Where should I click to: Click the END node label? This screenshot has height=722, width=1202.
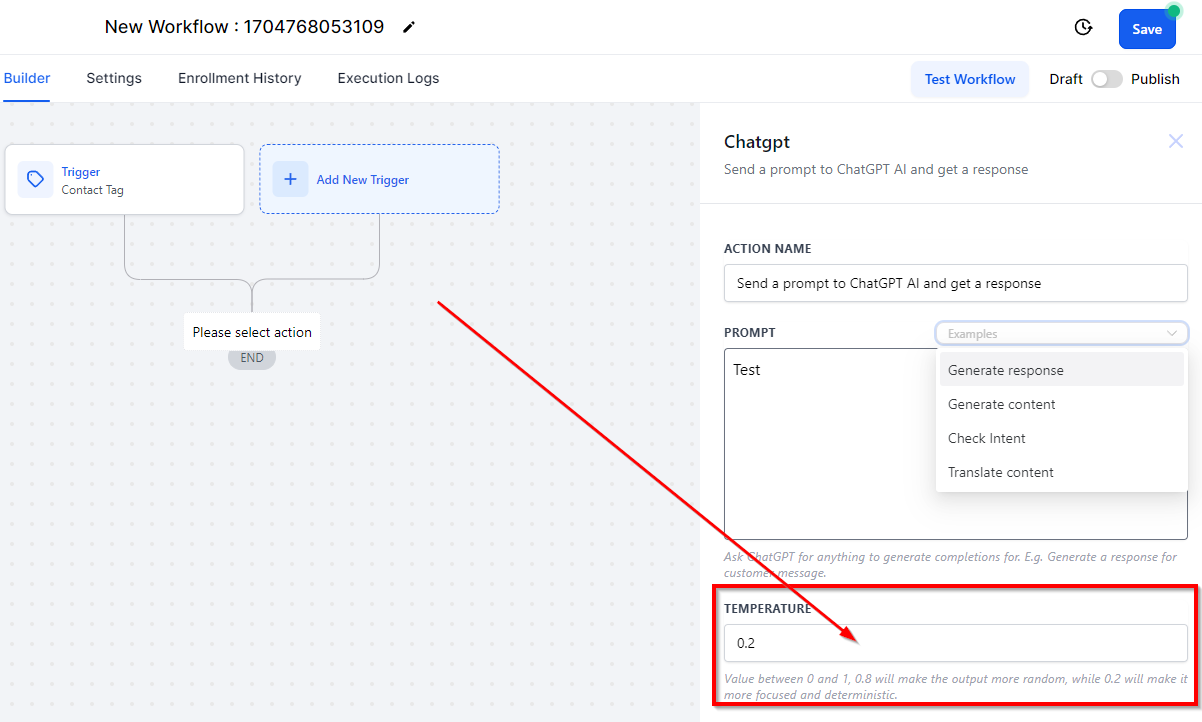[252, 358]
